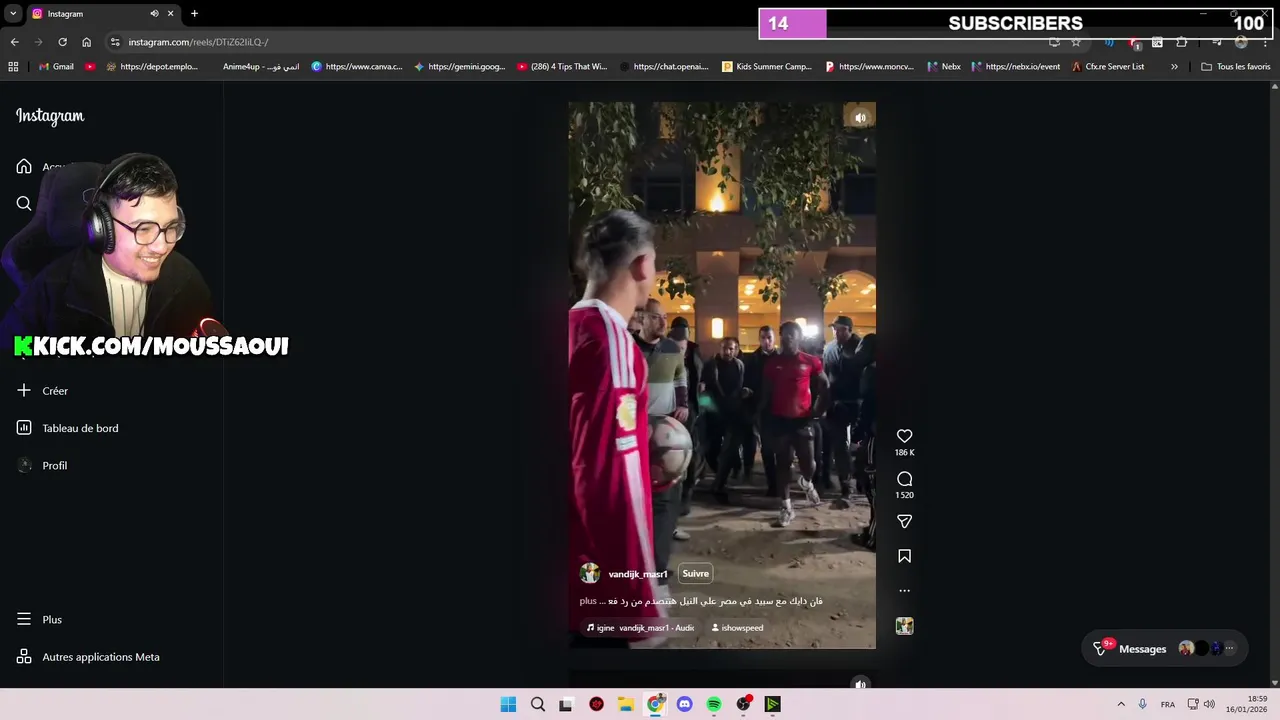1280x720 pixels.
Task: Open the vandijk_masr1 original audio link
Action: pos(645,628)
